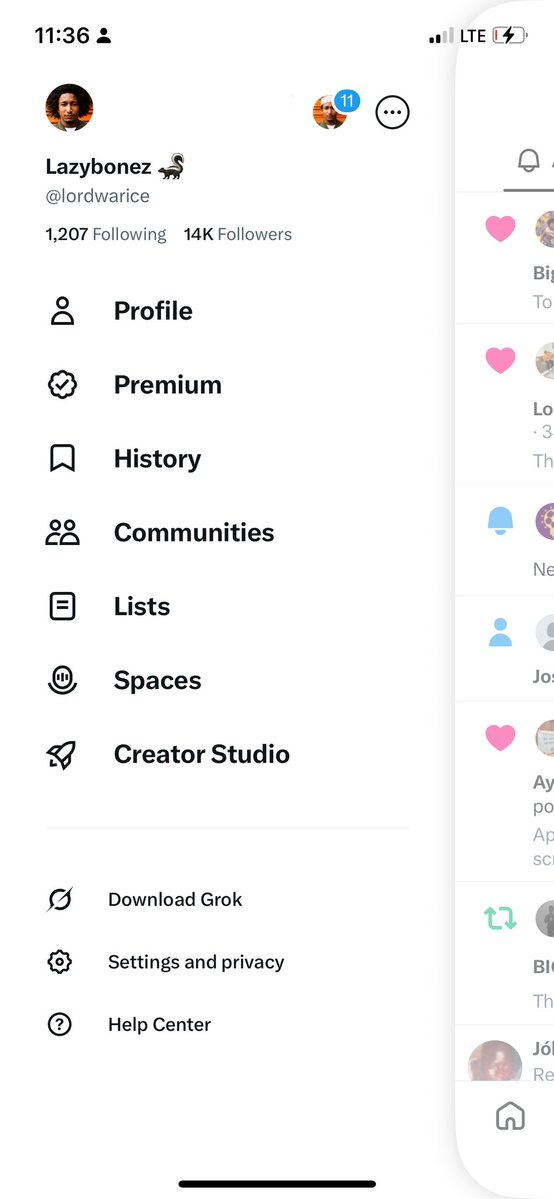The width and height of the screenshot is (554, 1199).
Task: Select the Communities people icon
Action: [62, 532]
